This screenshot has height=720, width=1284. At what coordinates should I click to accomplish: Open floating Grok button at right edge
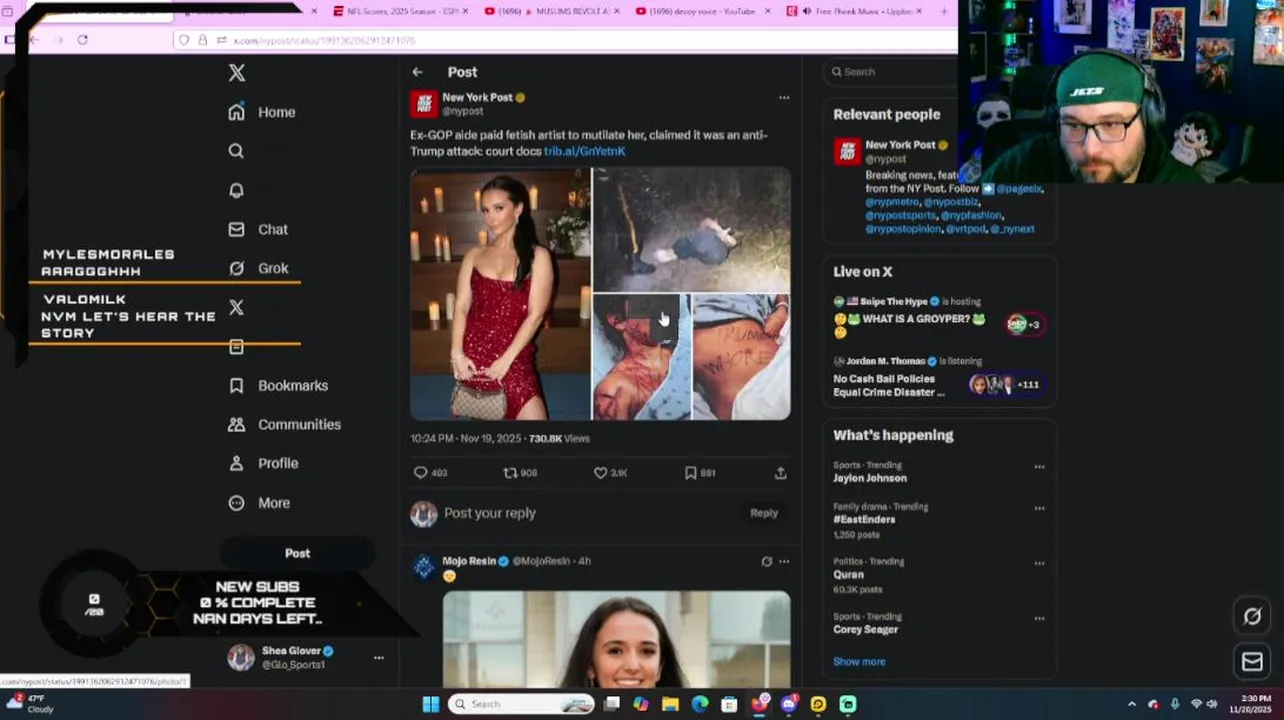(x=1252, y=616)
